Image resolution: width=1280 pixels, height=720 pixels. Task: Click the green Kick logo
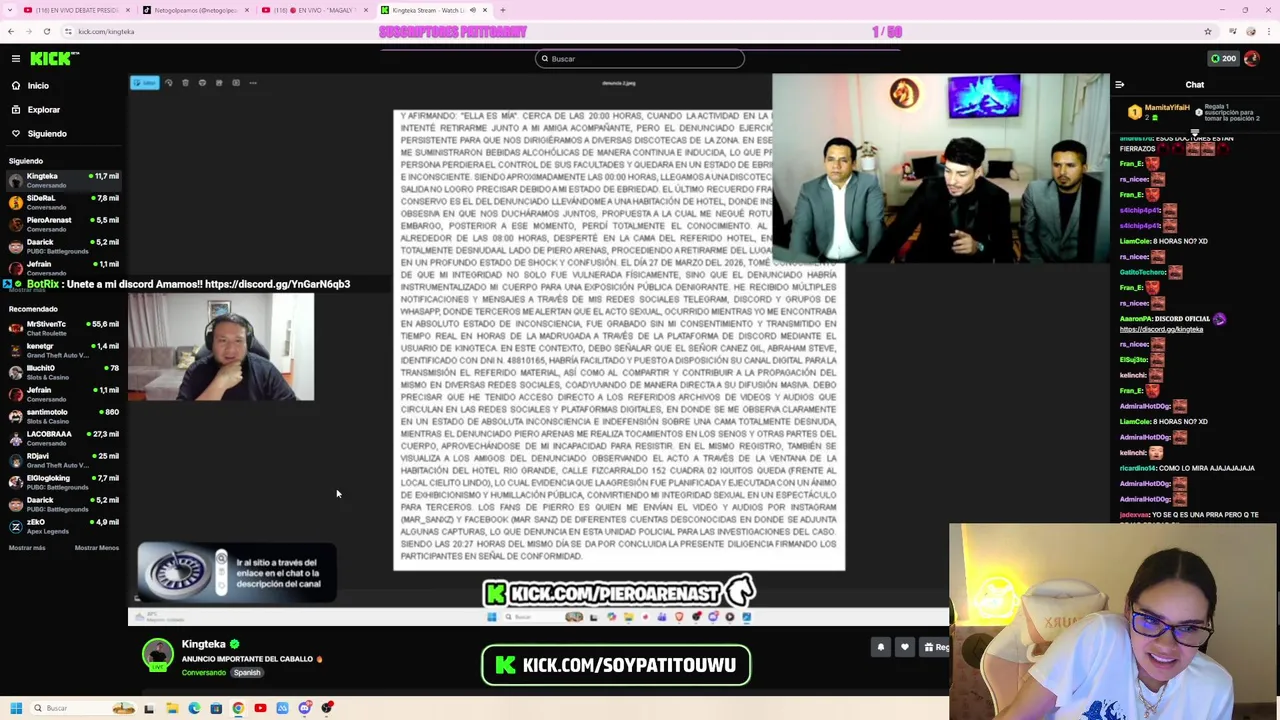coord(50,59)
